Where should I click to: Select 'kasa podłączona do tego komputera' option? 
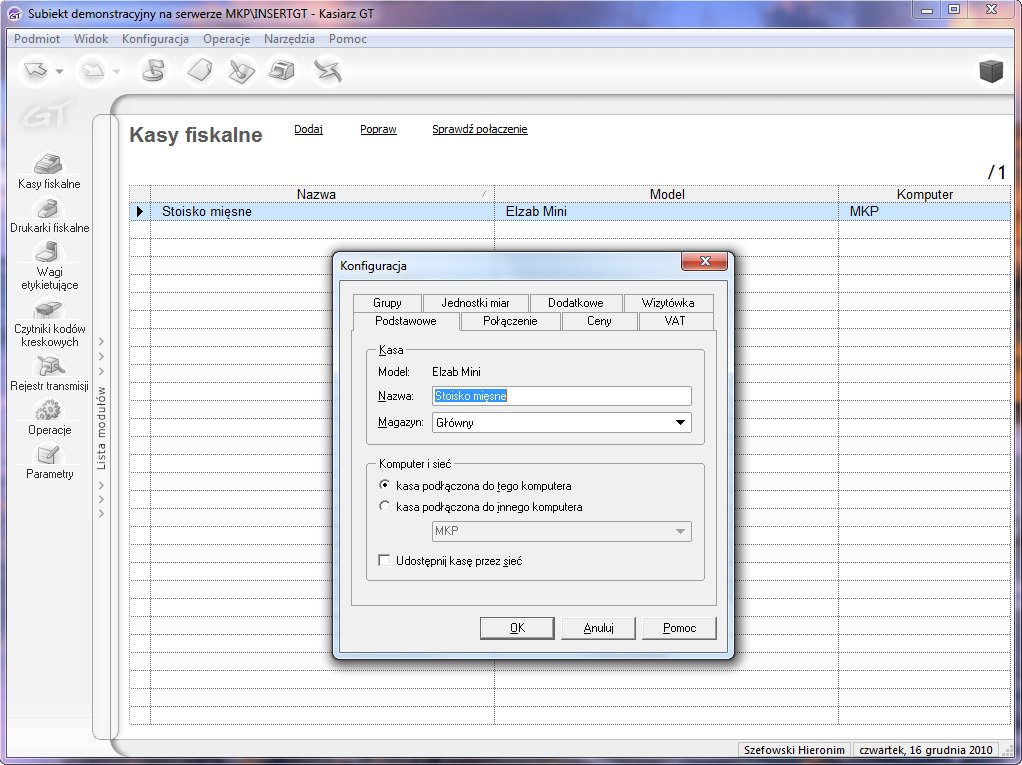[x=385, y=485]
